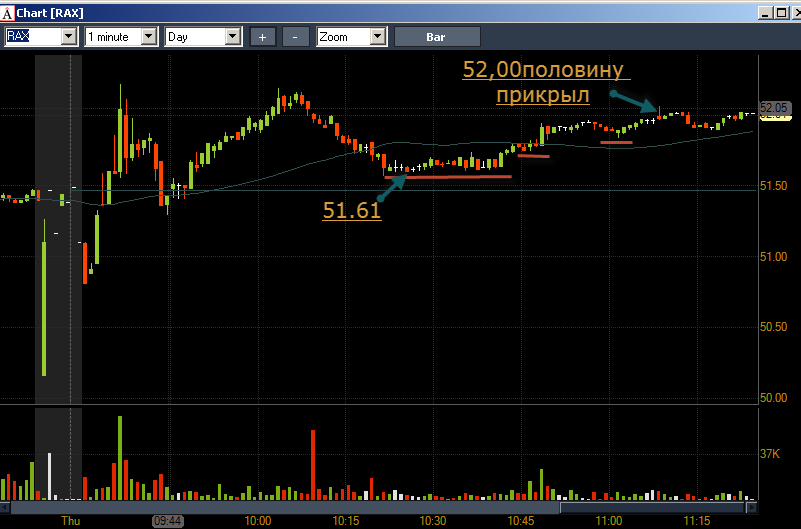Click the 51.50 price axis label

tap(773, 186)
